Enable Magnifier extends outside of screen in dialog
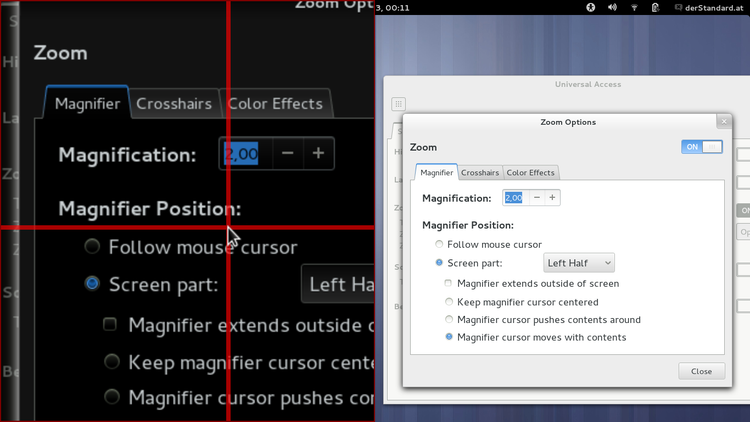The image size is (750, 422). pos(448,283)
